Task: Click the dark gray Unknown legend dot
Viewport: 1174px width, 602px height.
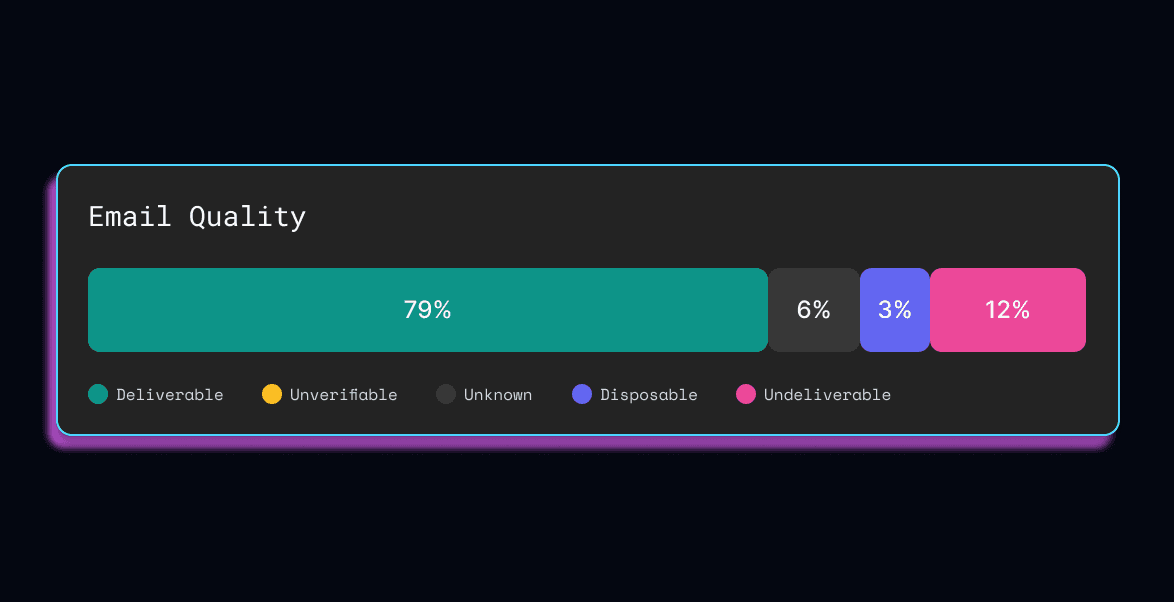Action: pyautogui.click(x=446, y=394)
